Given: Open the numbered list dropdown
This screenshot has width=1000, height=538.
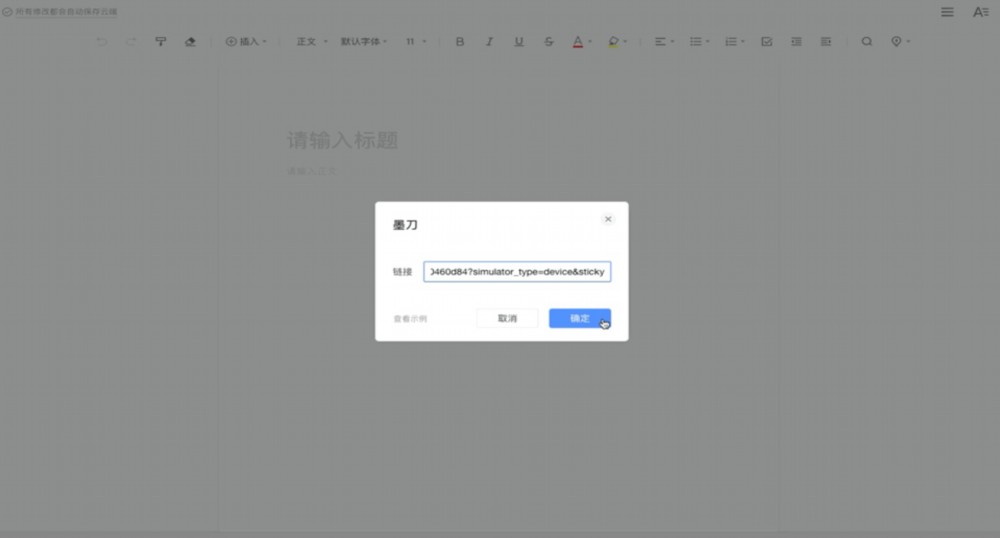Looking at the screenshot, I should click(x=735, y=41).
